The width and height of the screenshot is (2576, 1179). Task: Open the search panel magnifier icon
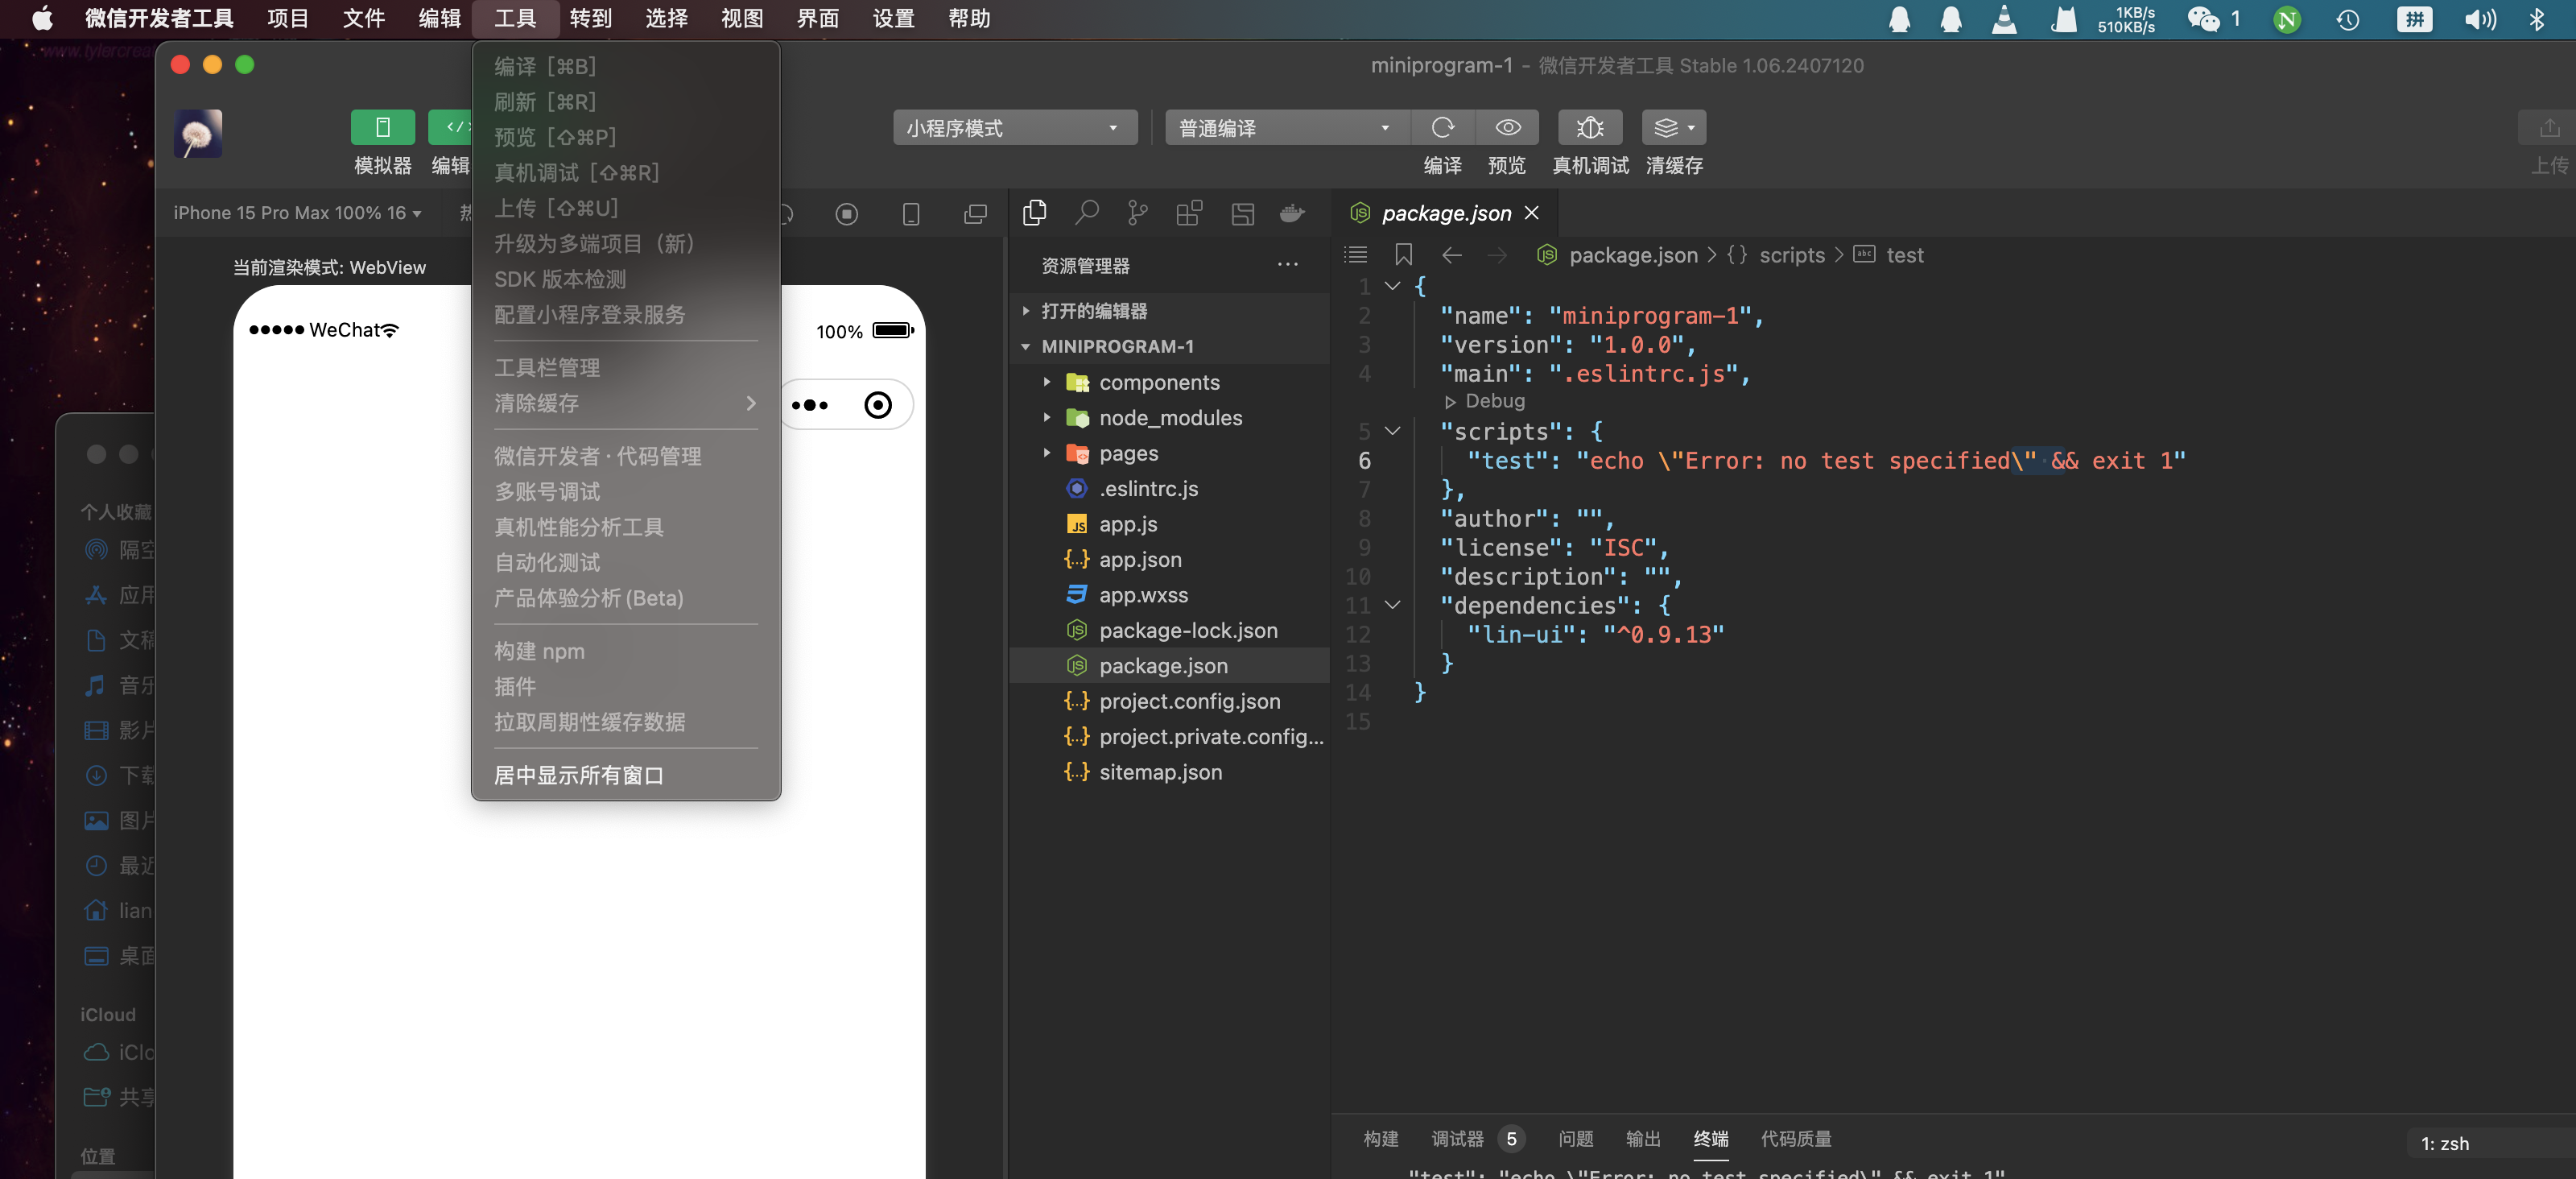pos(1086,213)
